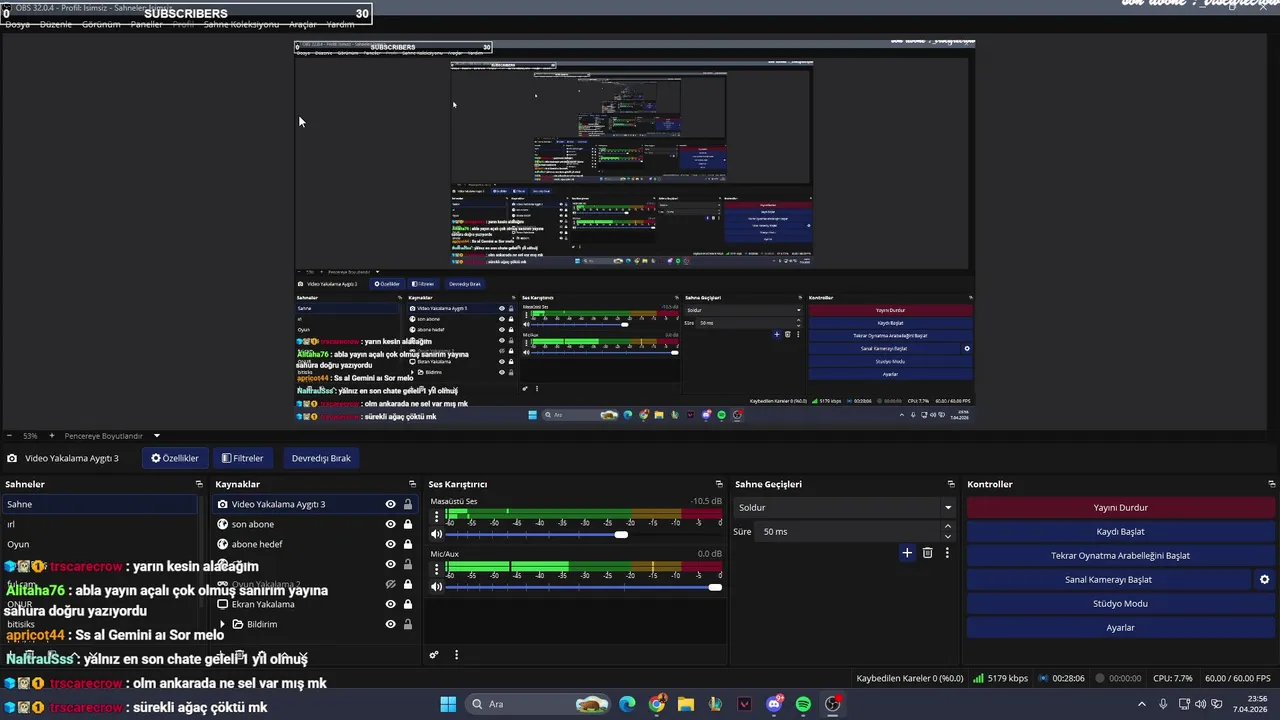Open the Windows Start menu
1280x720 pixels.
(x=448, y=704)
